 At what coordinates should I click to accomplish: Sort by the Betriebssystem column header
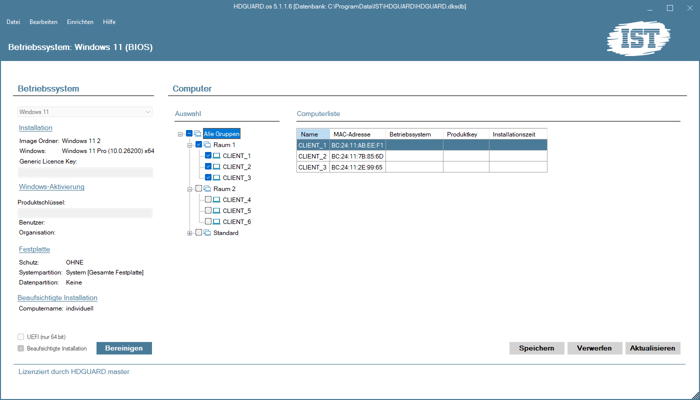[x=414, y=134]
